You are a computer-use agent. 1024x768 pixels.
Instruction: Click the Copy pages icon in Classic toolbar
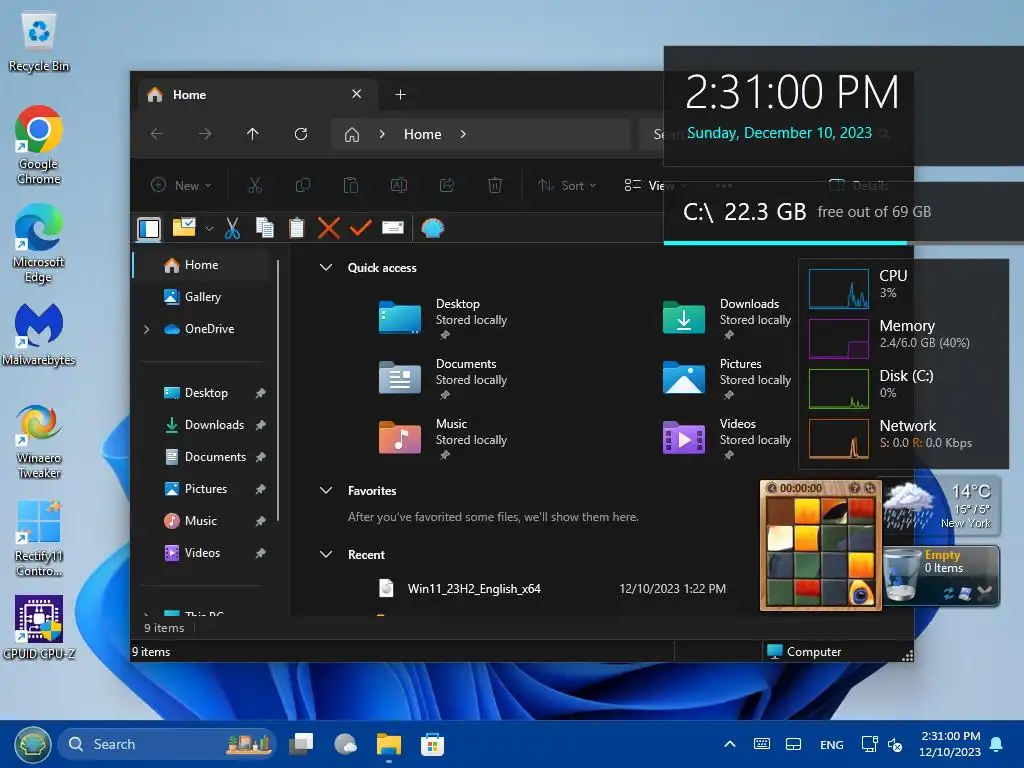[264, 227]
